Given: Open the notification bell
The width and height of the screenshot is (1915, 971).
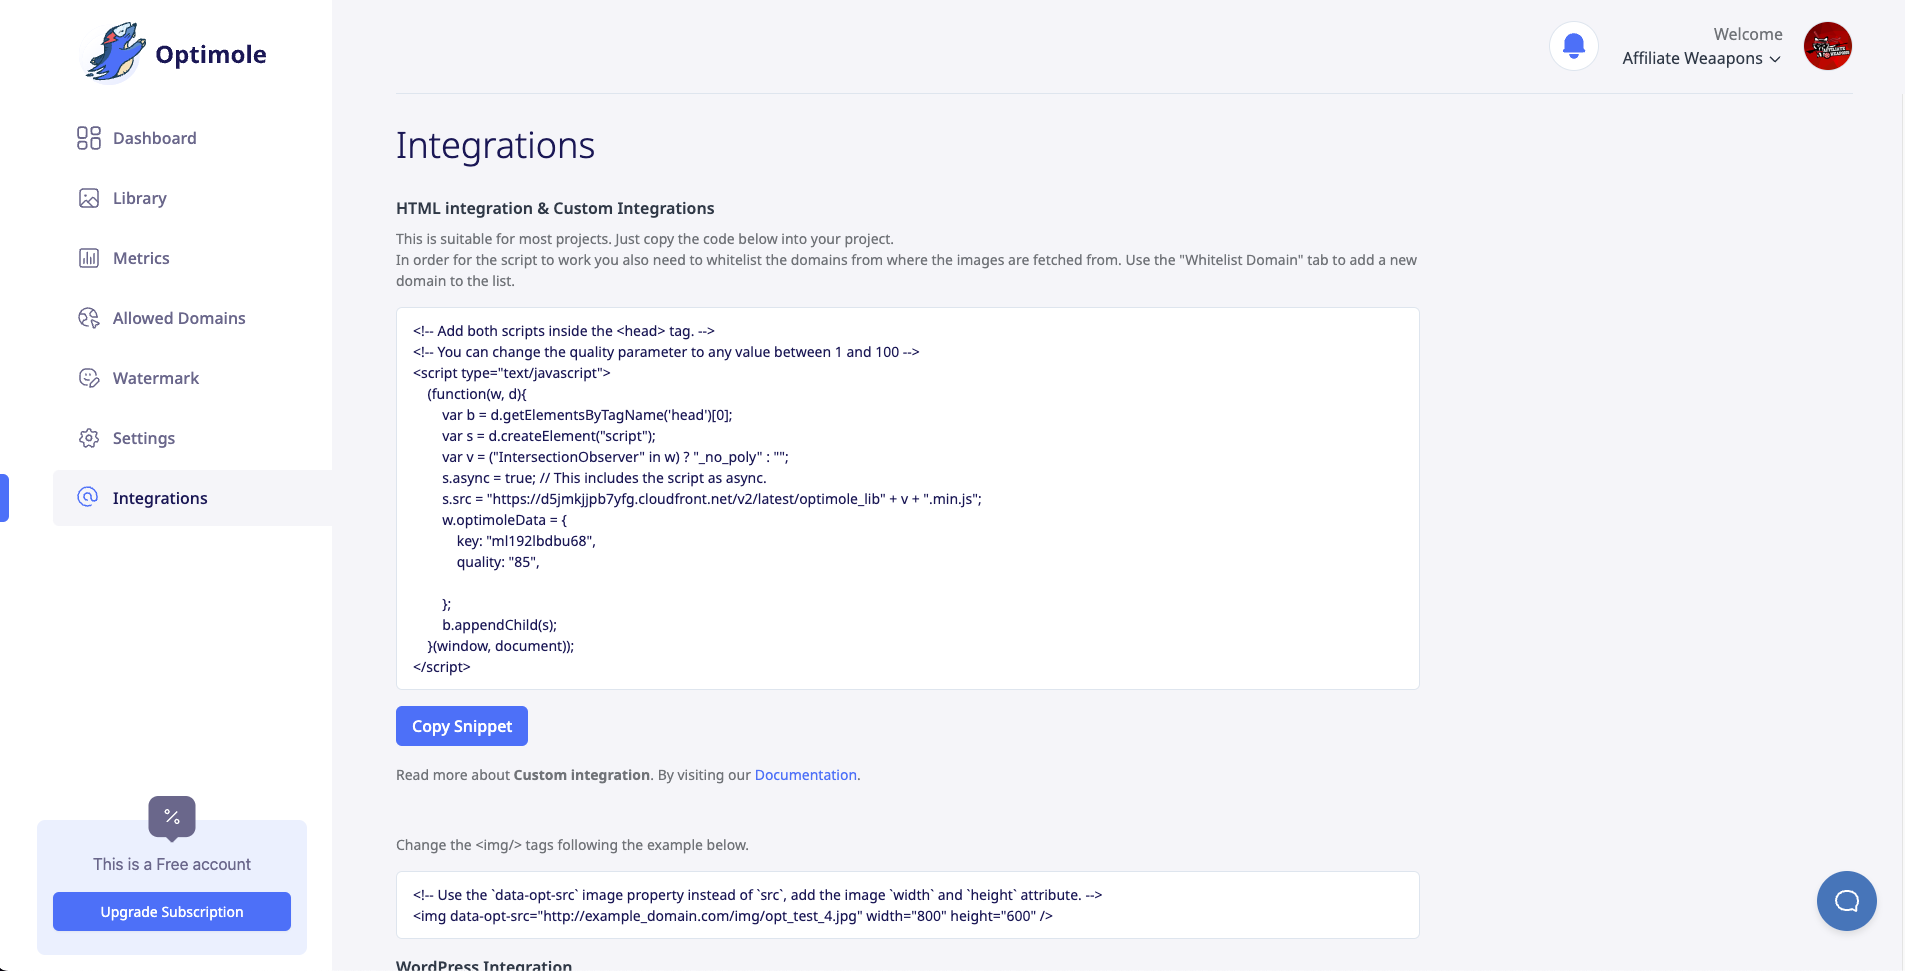Looking at the screenshot, I should pyautogui.click(x=1573, y=45).
